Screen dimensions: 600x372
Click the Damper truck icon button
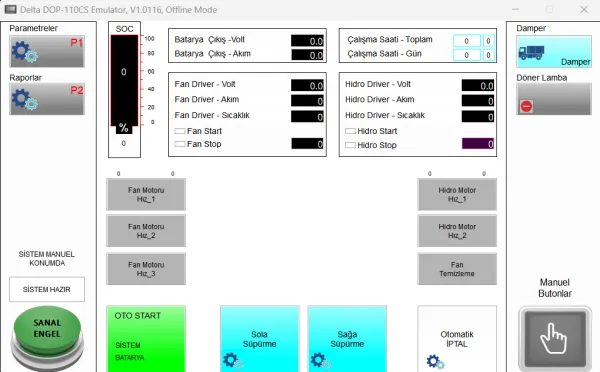click(554, 52)
